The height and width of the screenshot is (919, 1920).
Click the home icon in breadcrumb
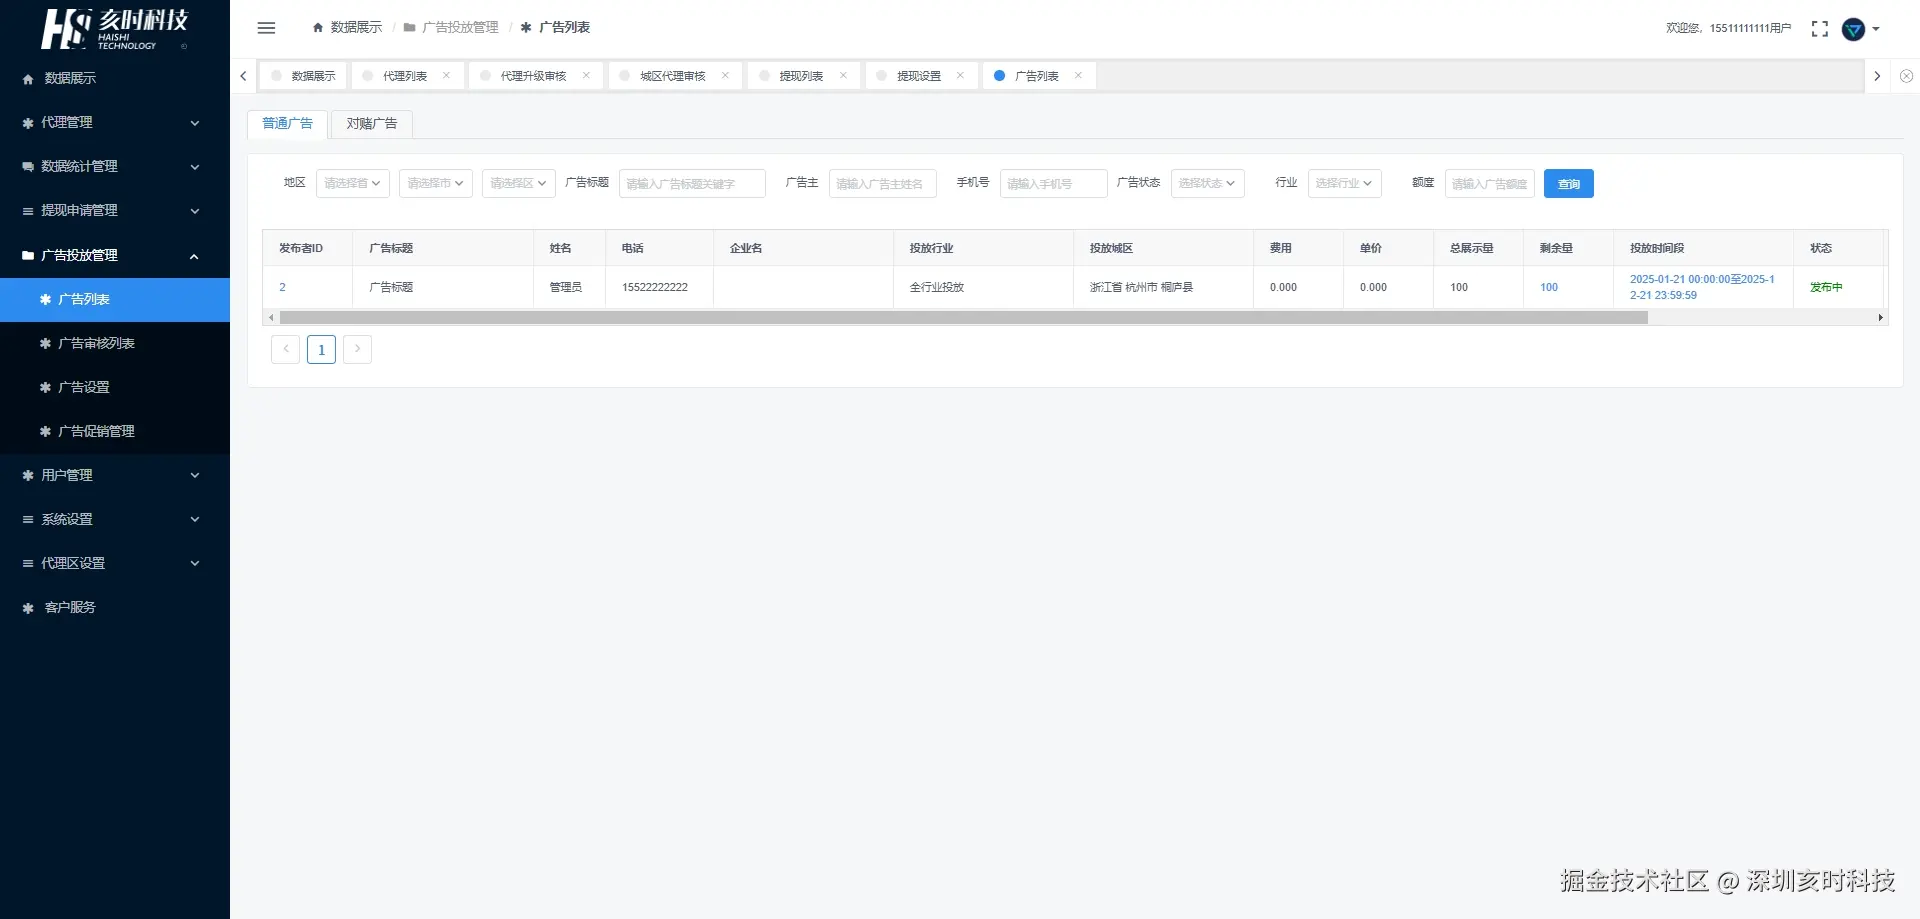tap(318, 28)
